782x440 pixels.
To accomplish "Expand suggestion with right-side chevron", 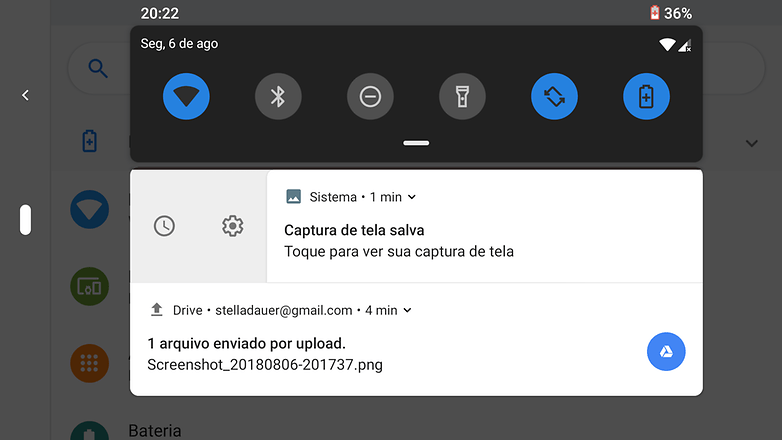I will [752, 144].
